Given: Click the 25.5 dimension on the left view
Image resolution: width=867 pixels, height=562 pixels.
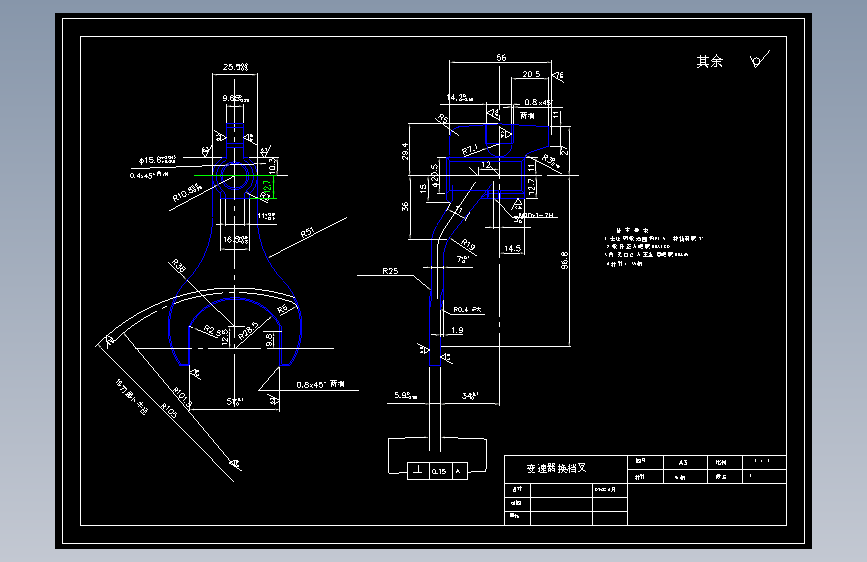Looking at the screenshot, I should coord(235,67).
